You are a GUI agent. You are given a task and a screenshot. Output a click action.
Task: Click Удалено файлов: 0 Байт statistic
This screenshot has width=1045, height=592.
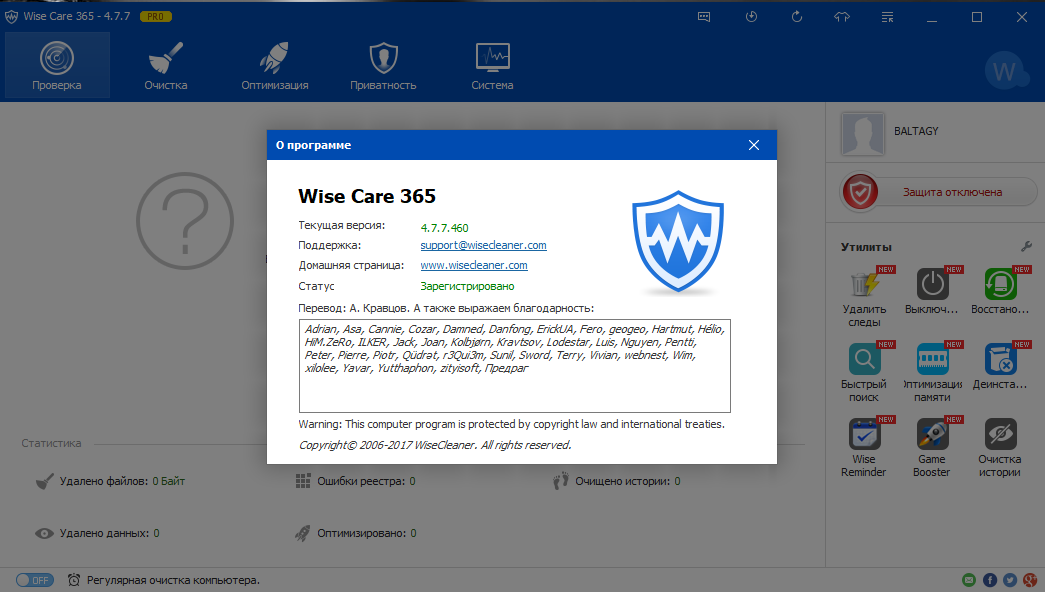coord(111,481)
